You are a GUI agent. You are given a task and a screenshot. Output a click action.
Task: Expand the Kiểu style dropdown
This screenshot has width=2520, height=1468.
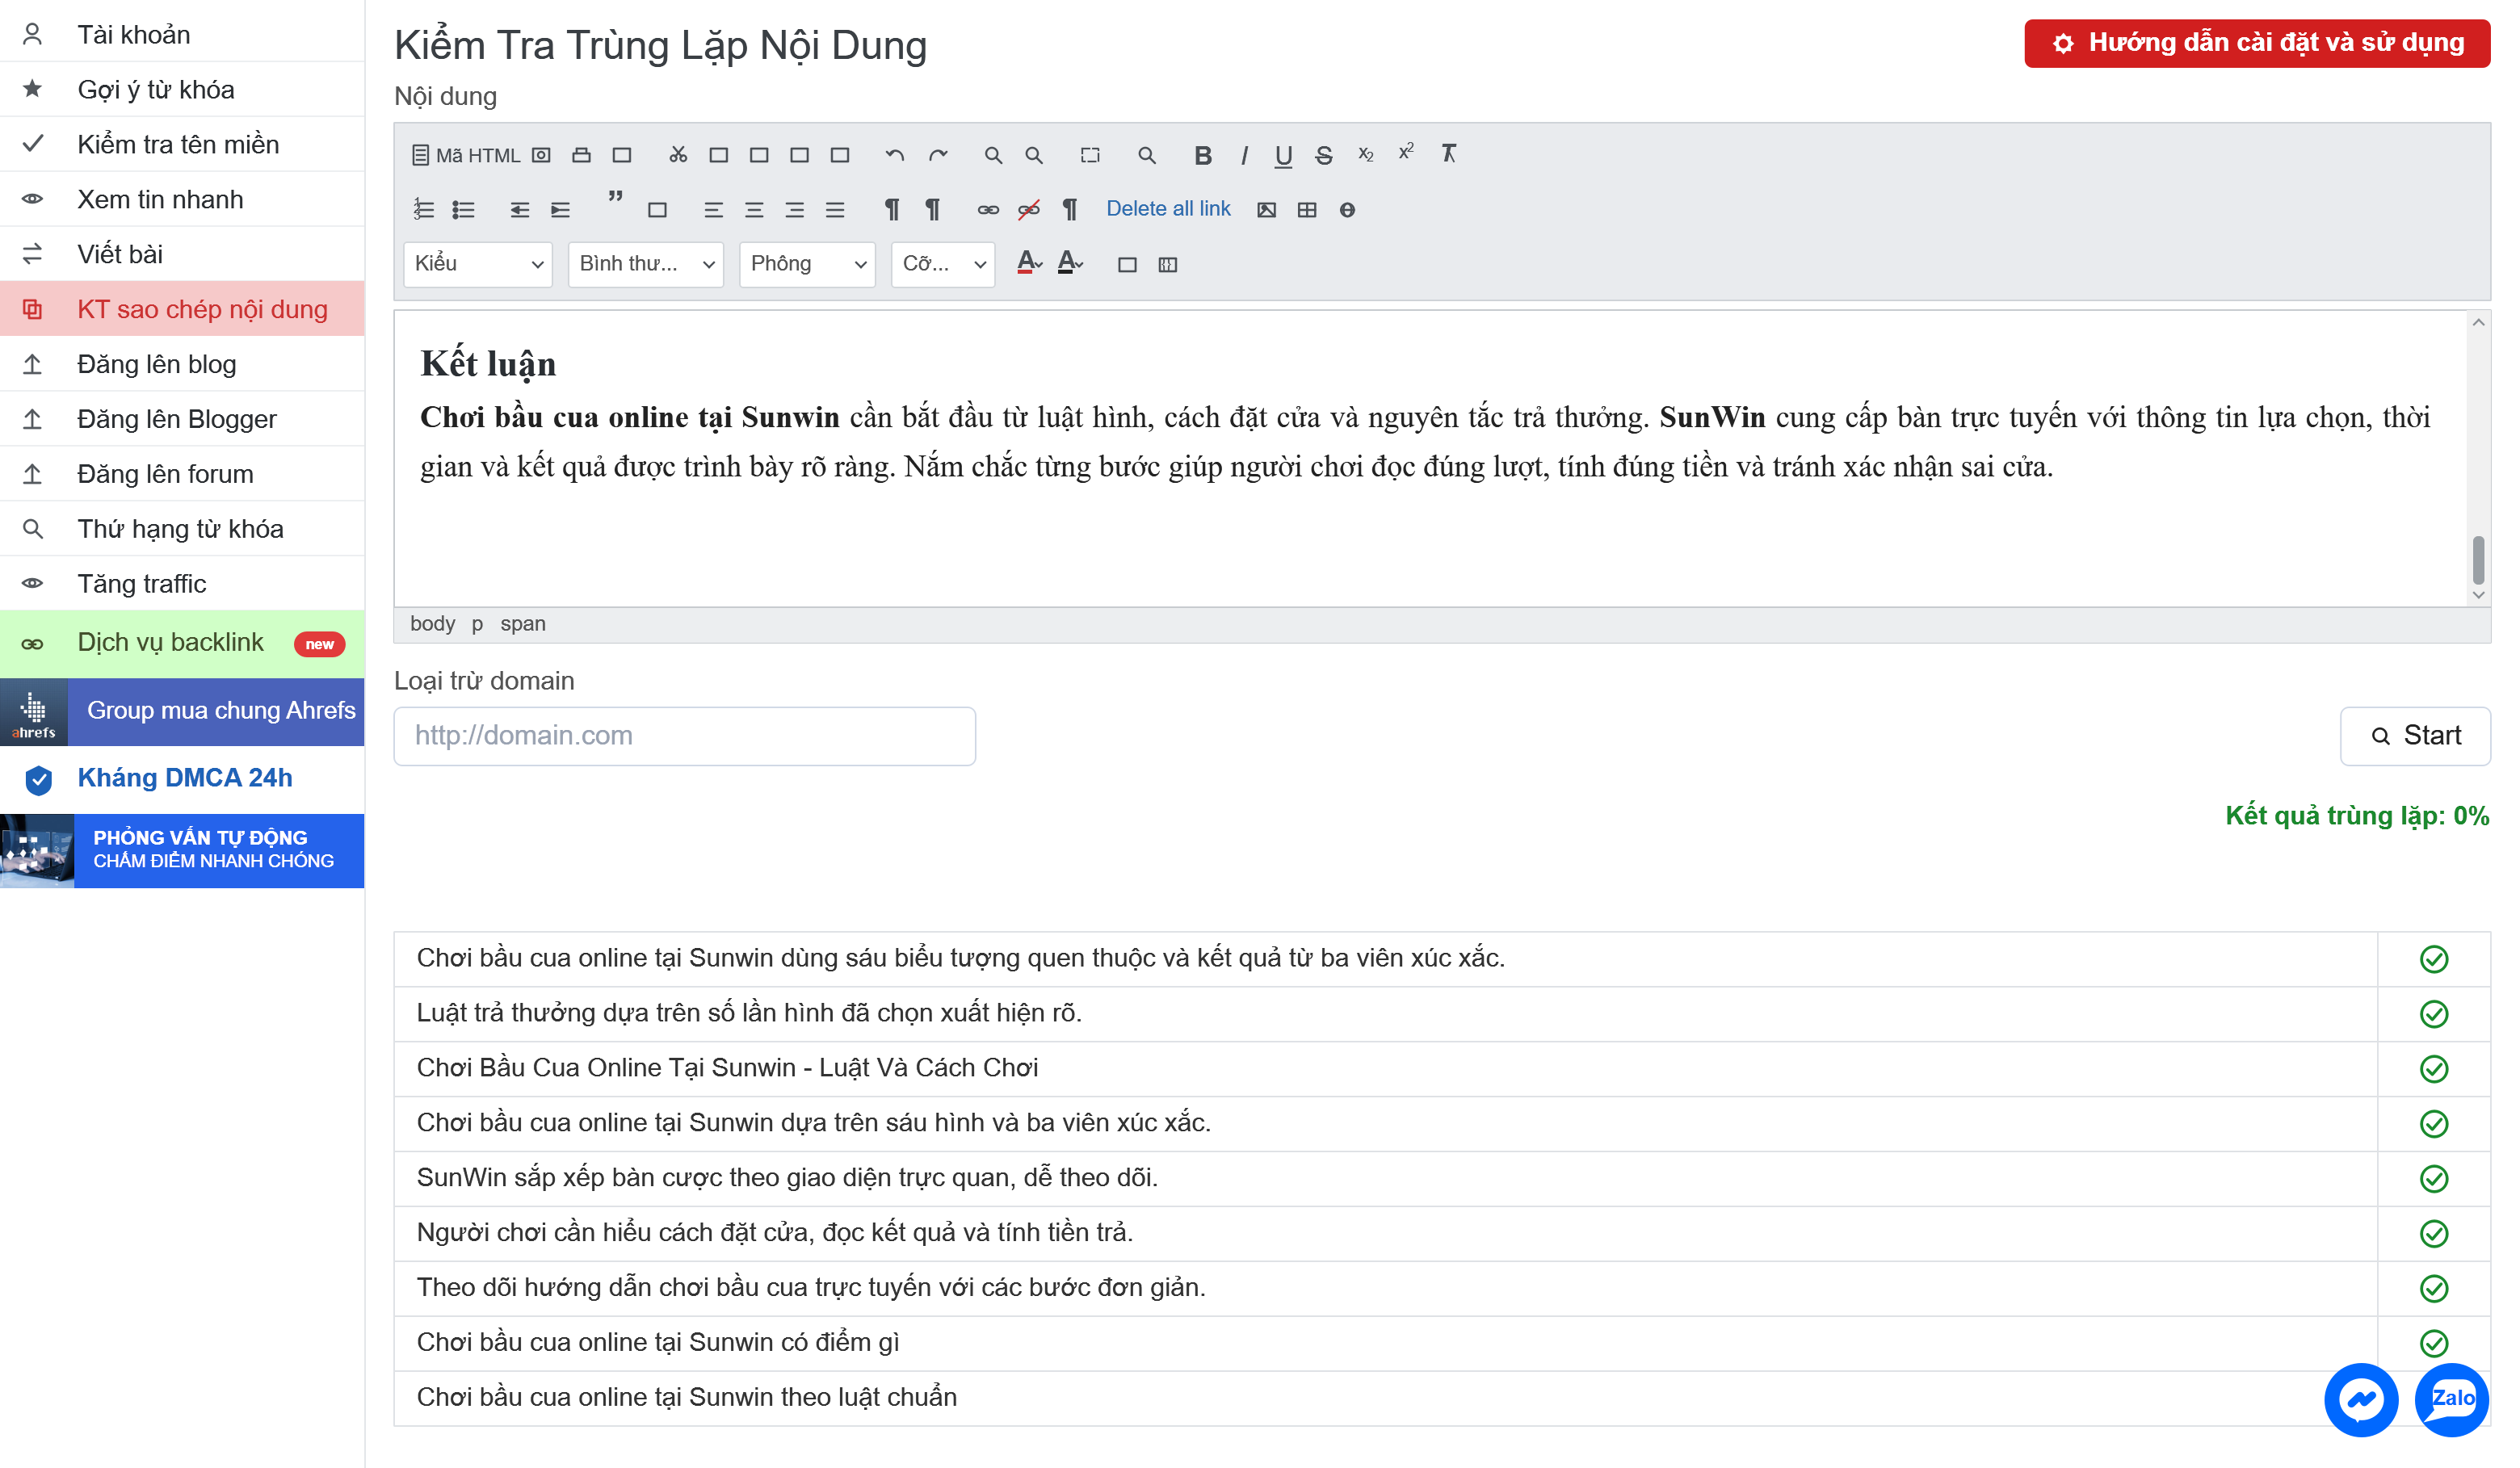tap(478, 264)
